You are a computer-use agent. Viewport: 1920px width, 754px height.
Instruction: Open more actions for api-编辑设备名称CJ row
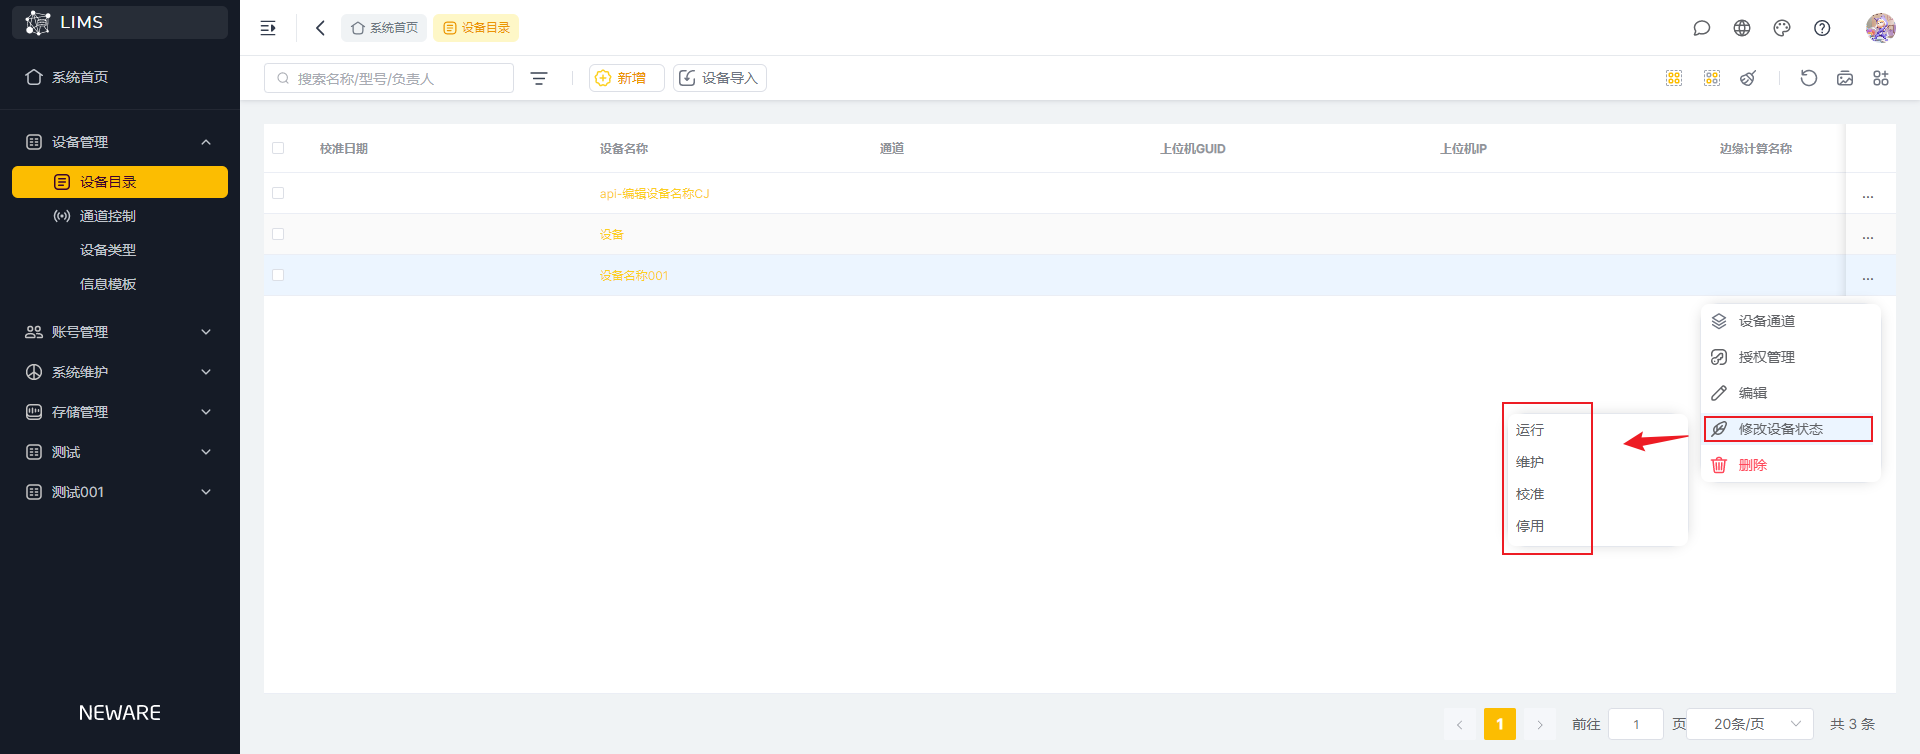tap(1868, 195)
